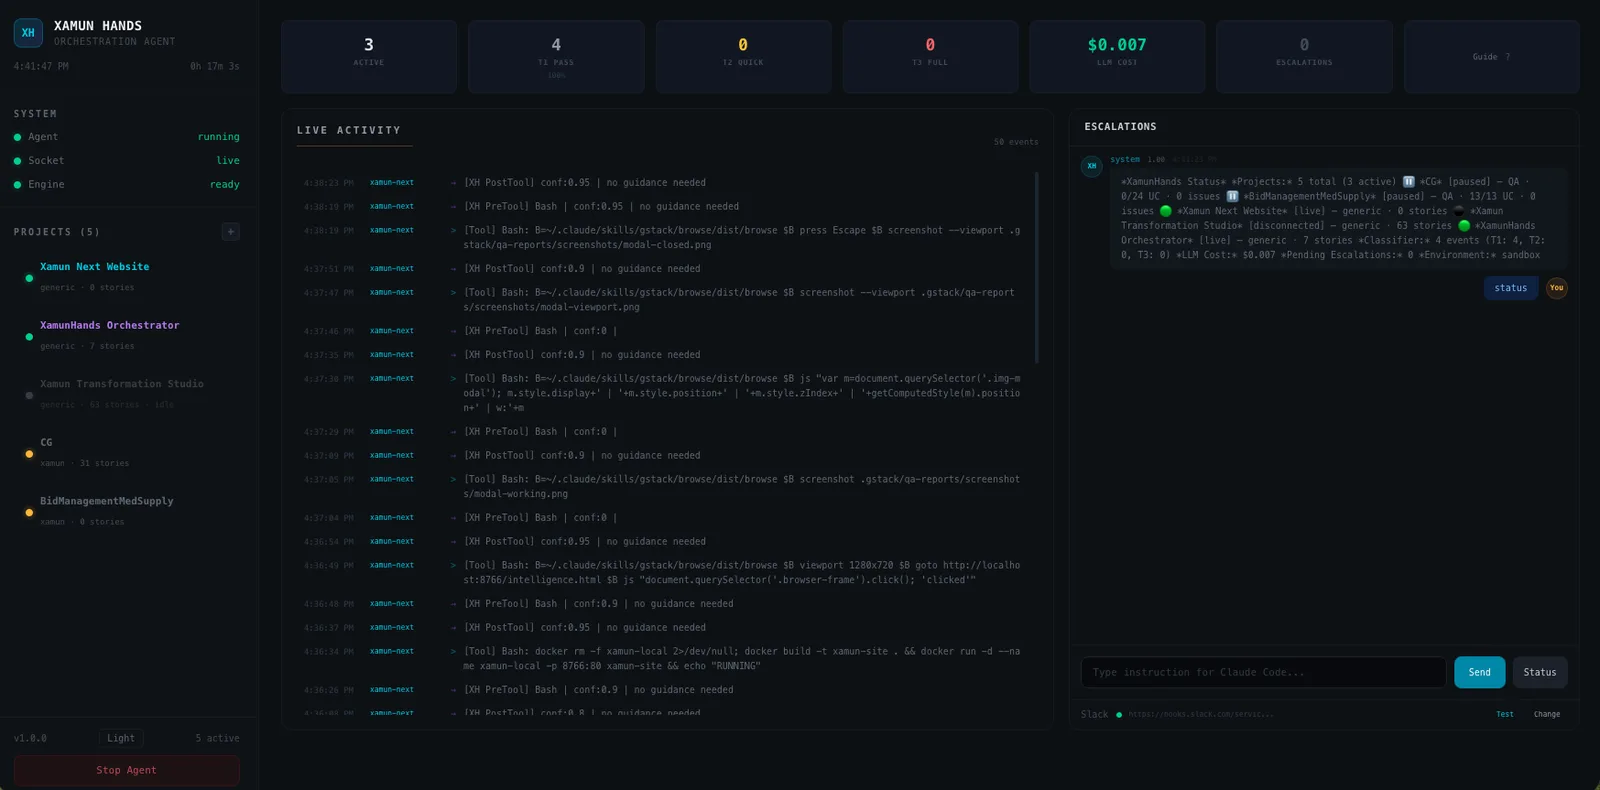Click the Status button next to Send

click(x=1540, y=672)
